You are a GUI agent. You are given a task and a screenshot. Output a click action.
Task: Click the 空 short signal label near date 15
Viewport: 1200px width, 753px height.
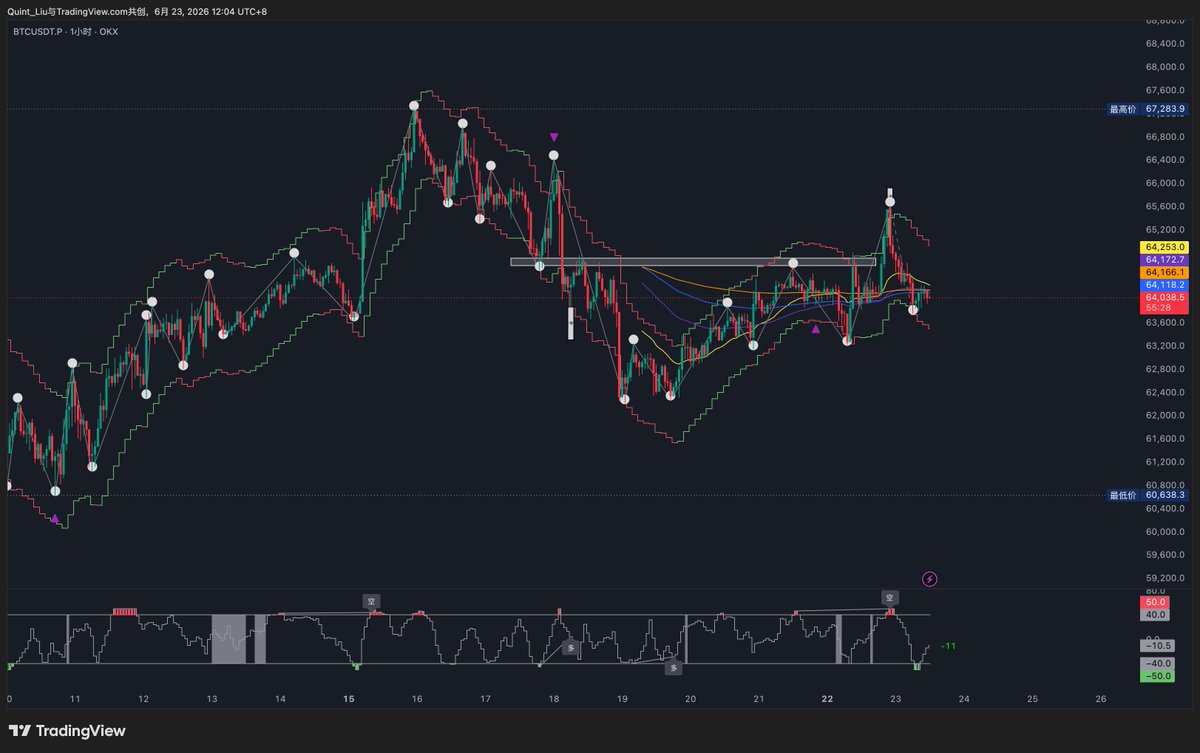372,601
